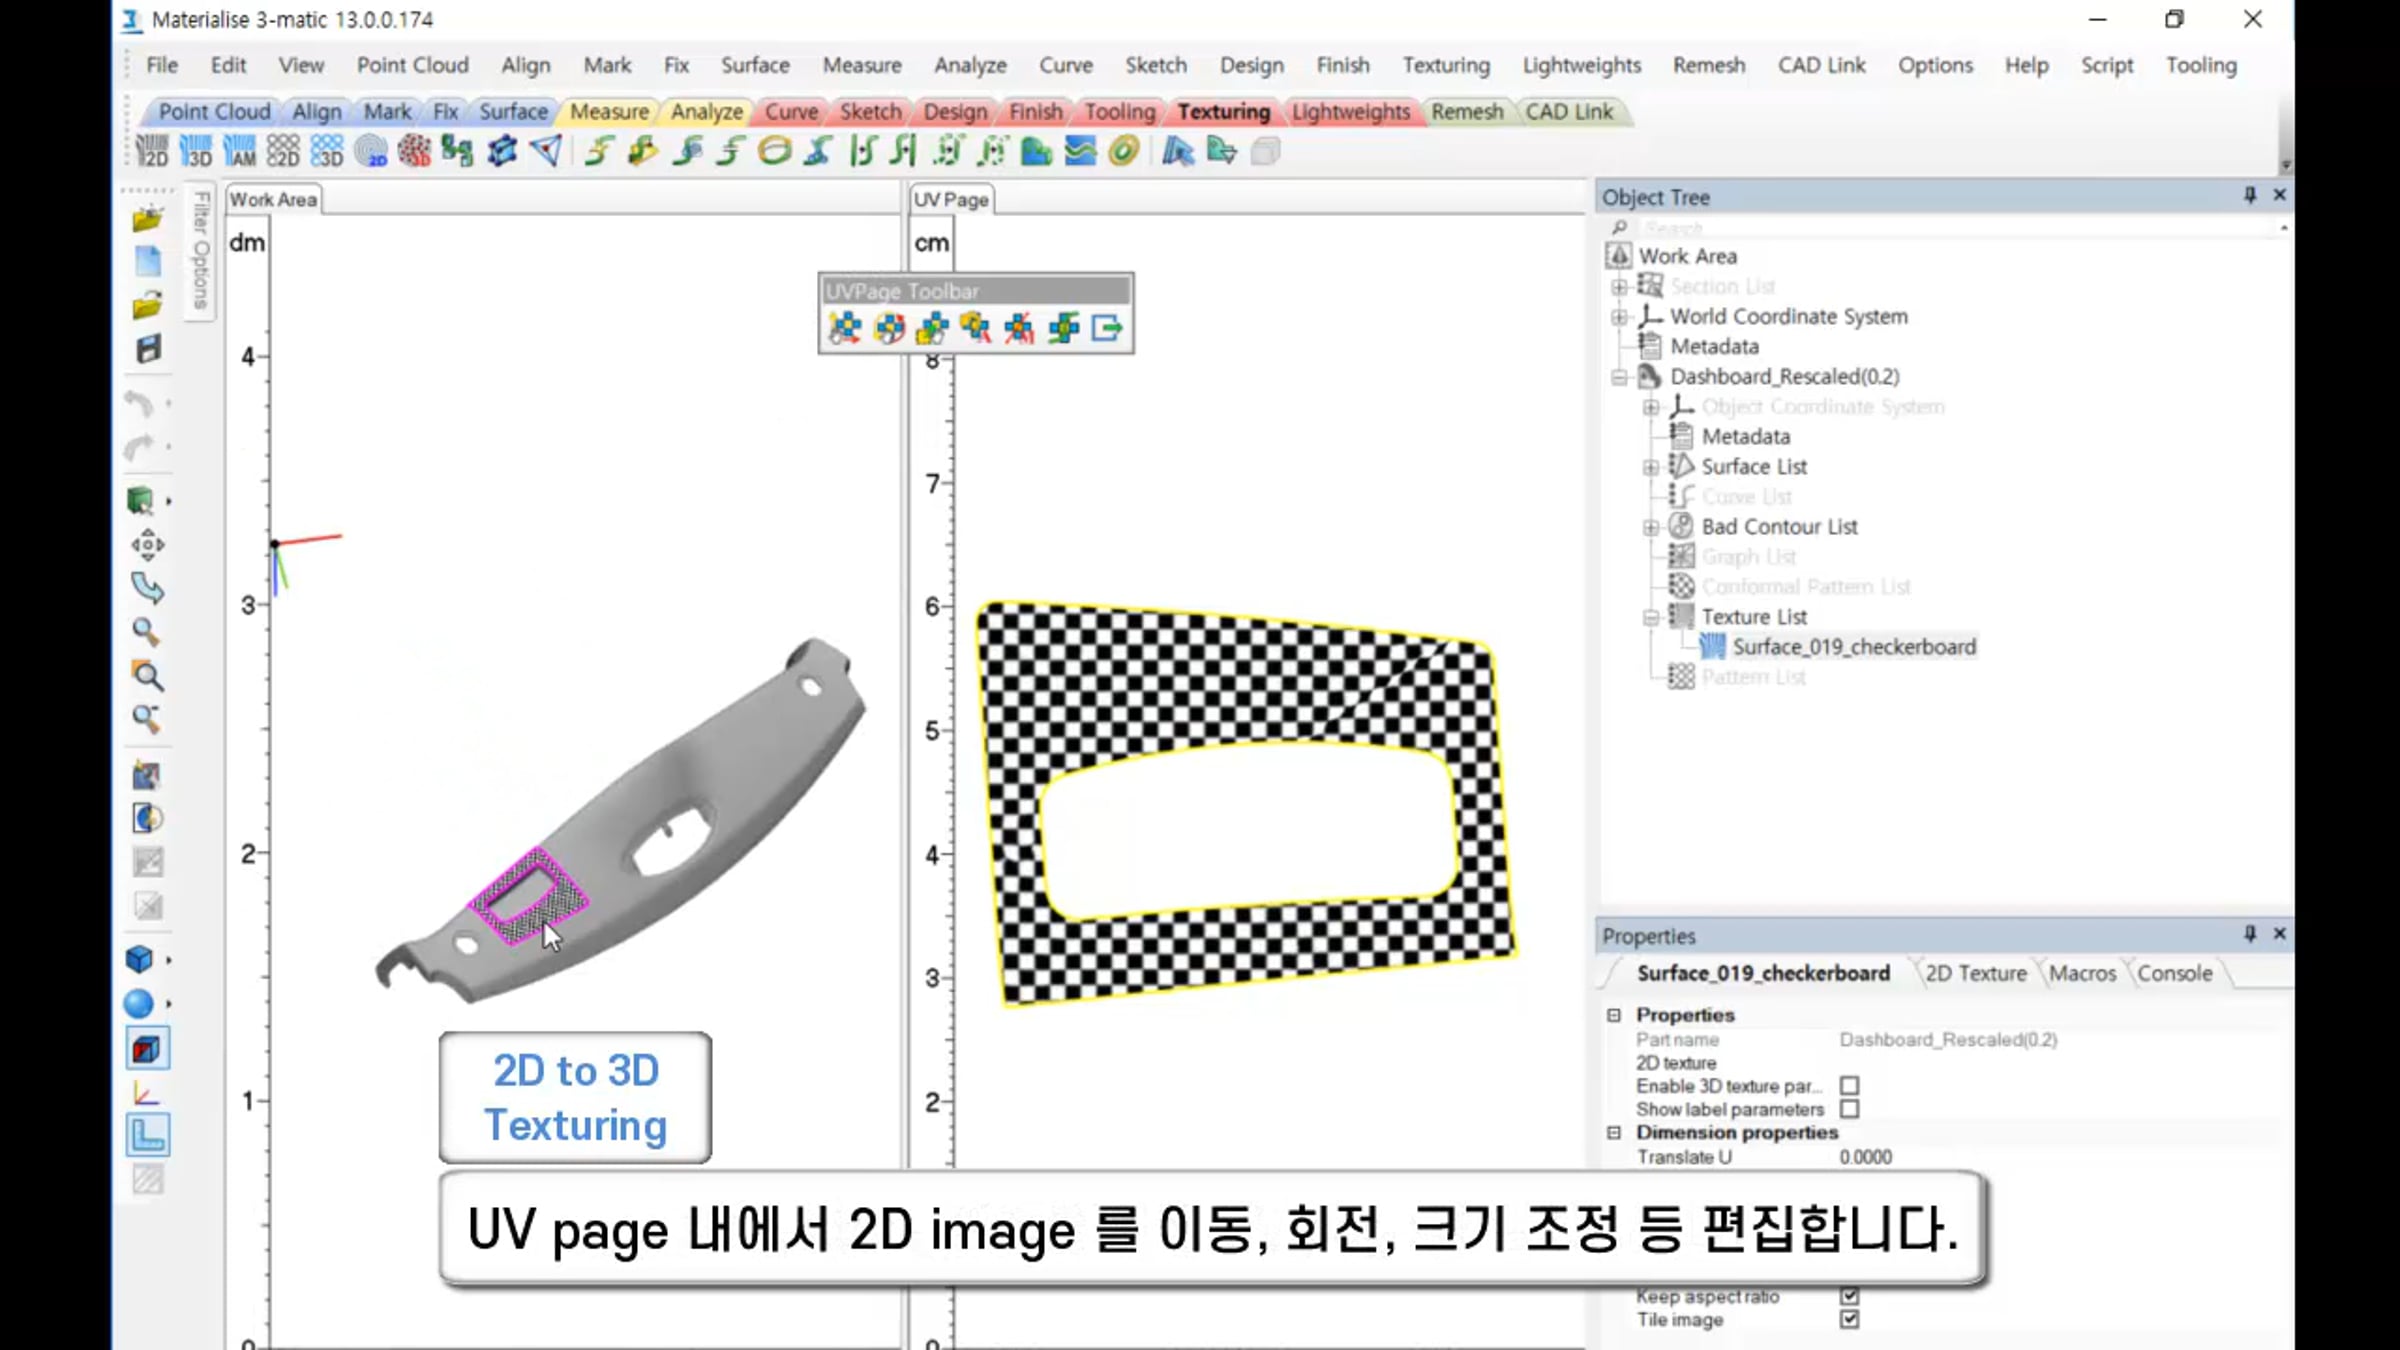The height and width of the screenshot is (1350, 2400).
Task: Switch to the 2D Texture tab
Action: pyautogui.click(x=1975, y=973)
